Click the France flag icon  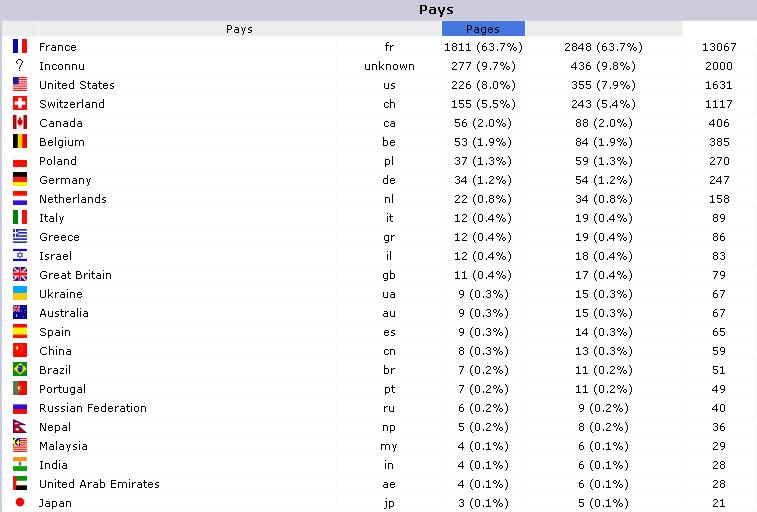click(20, 46)
